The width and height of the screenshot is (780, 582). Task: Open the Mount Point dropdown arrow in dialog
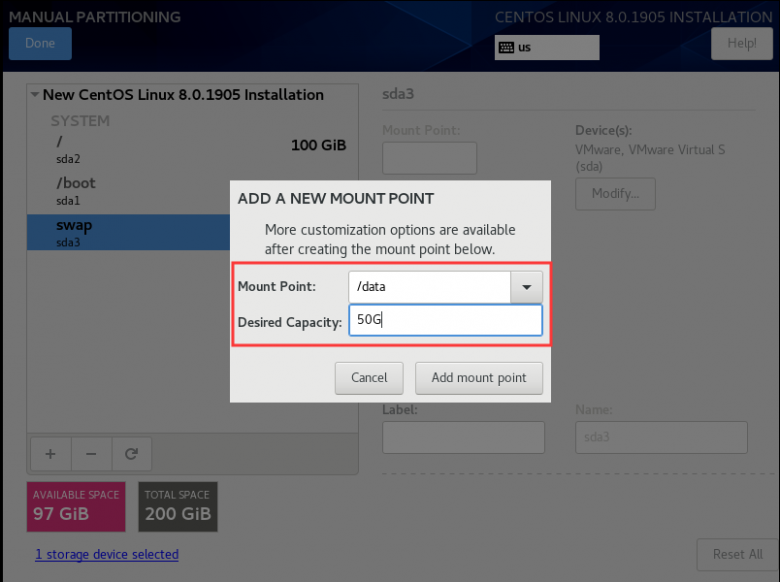(x=526, y=287)
